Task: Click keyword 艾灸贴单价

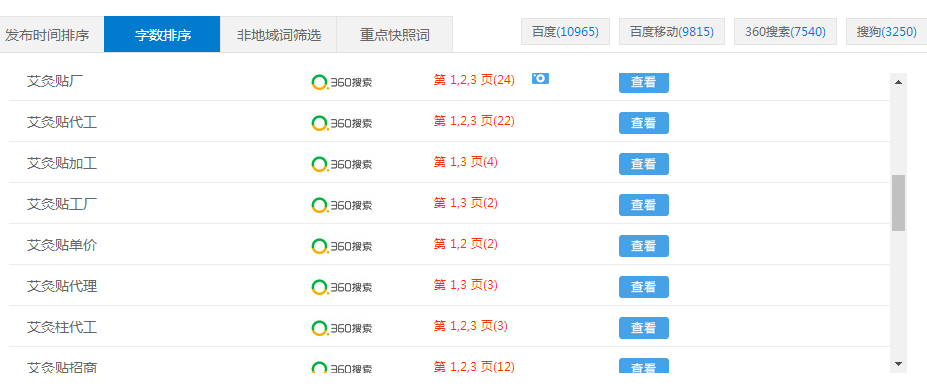Action: click(62, 245)
